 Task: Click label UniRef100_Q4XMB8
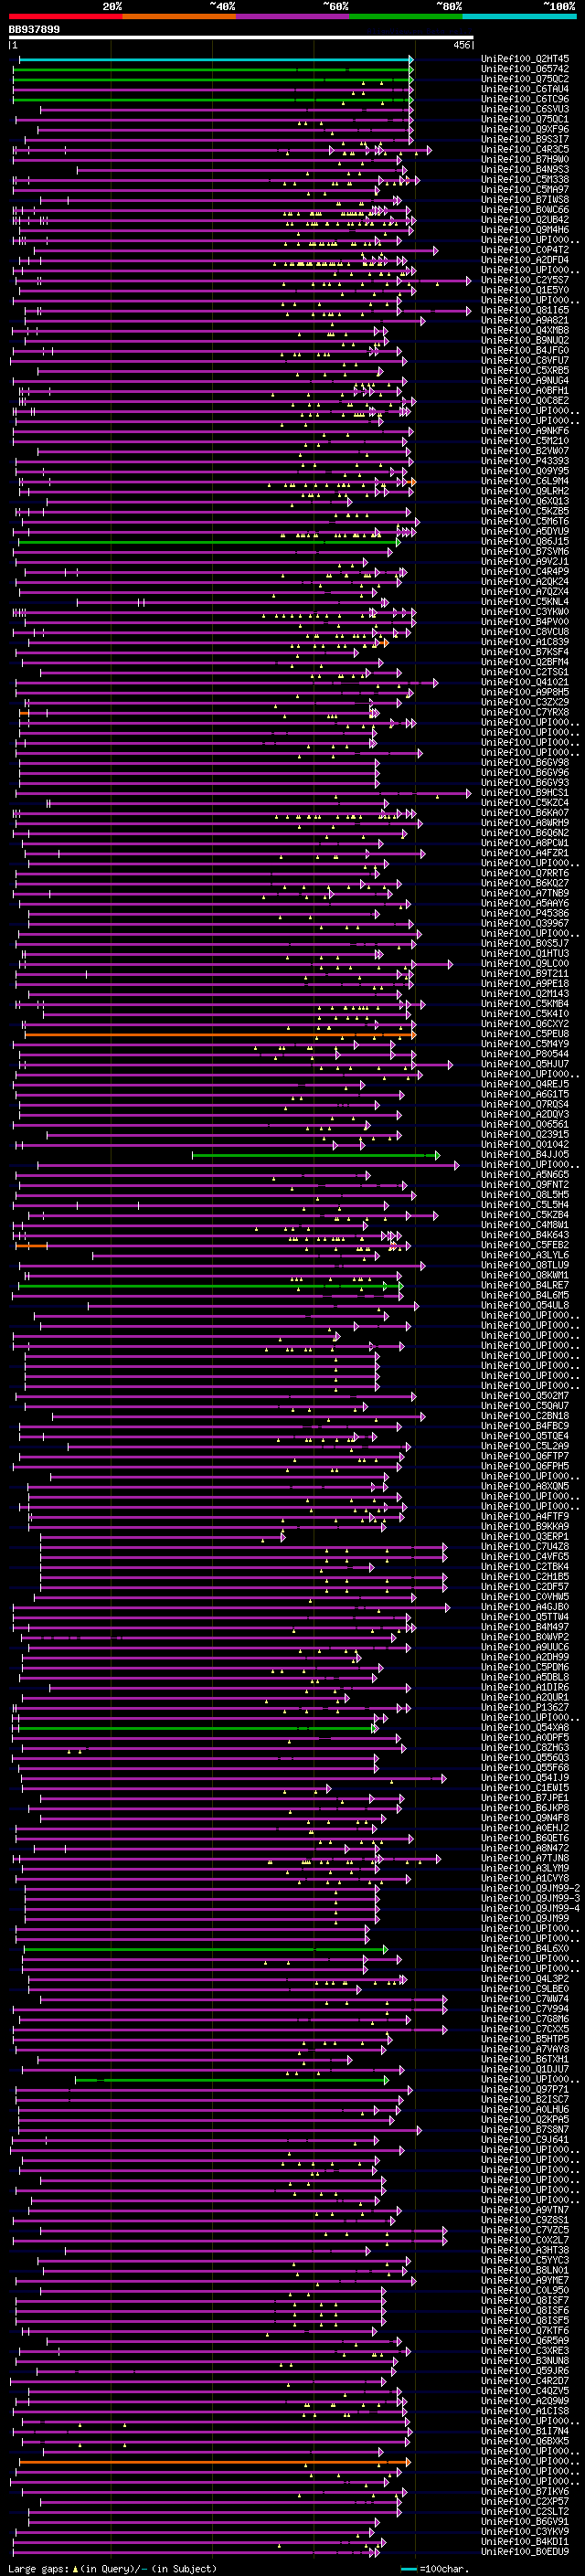point(525,330)
